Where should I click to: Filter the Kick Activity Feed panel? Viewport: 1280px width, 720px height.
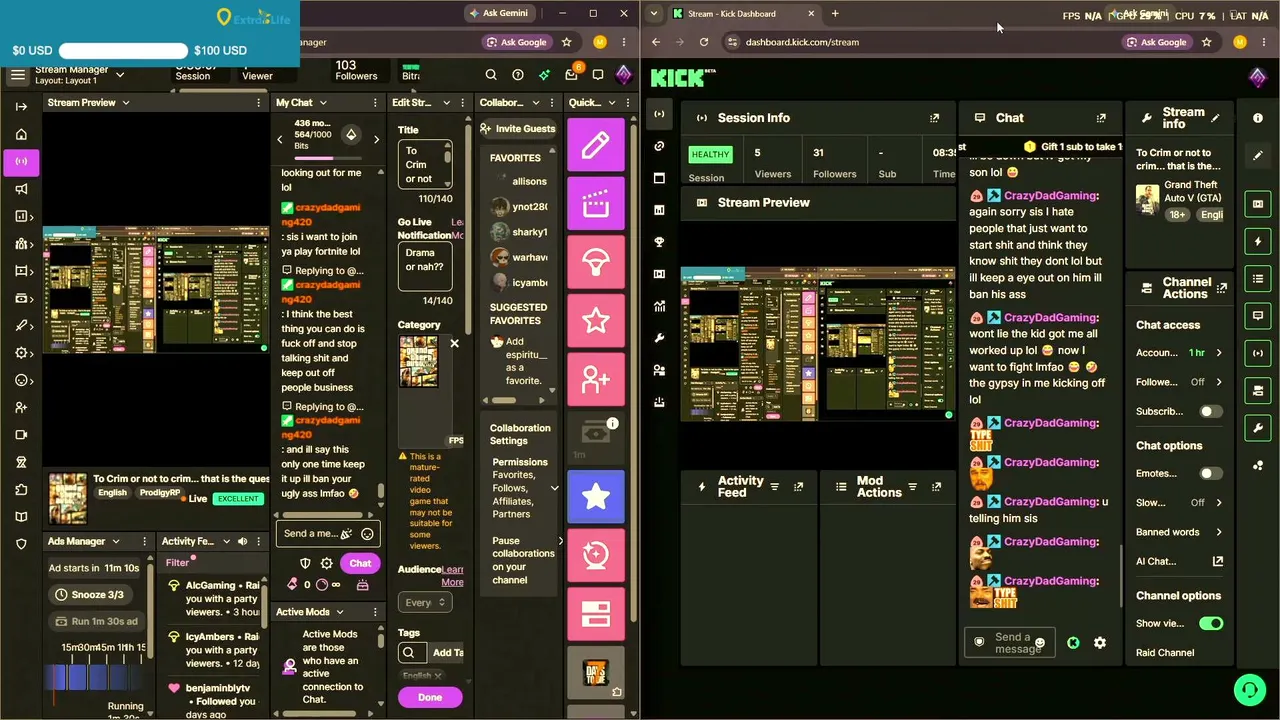(774, 487)
